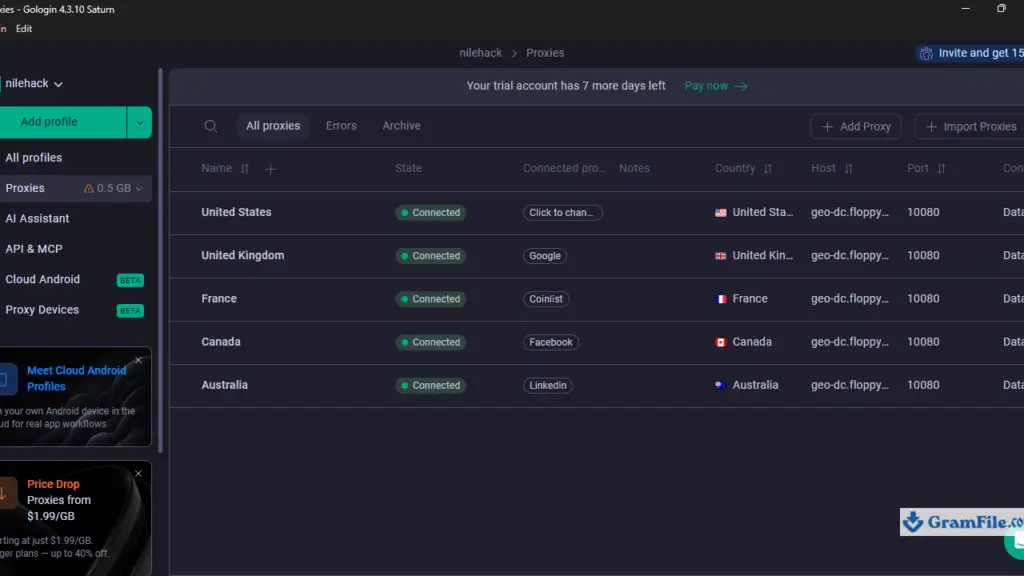This screenshot has height=576, width=1024.
Task: Restore the Gologin window size
Action: coord(1001,8)
